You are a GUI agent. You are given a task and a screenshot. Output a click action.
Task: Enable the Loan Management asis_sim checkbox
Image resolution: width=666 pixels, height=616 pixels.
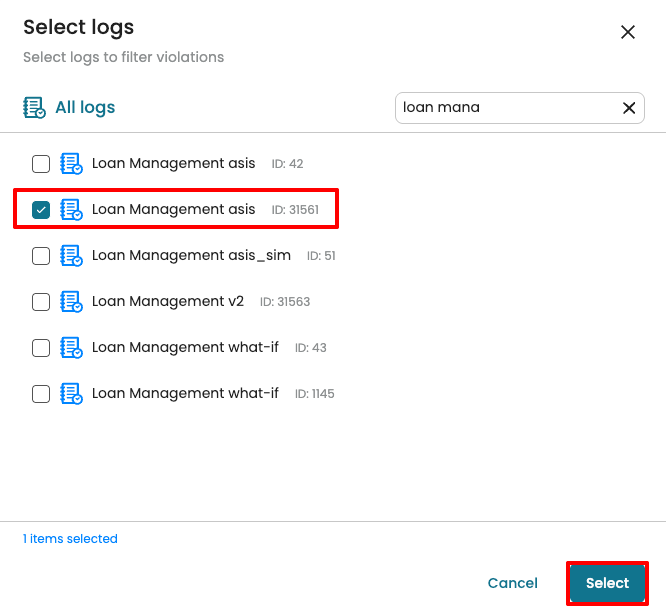tap(41, 256)
